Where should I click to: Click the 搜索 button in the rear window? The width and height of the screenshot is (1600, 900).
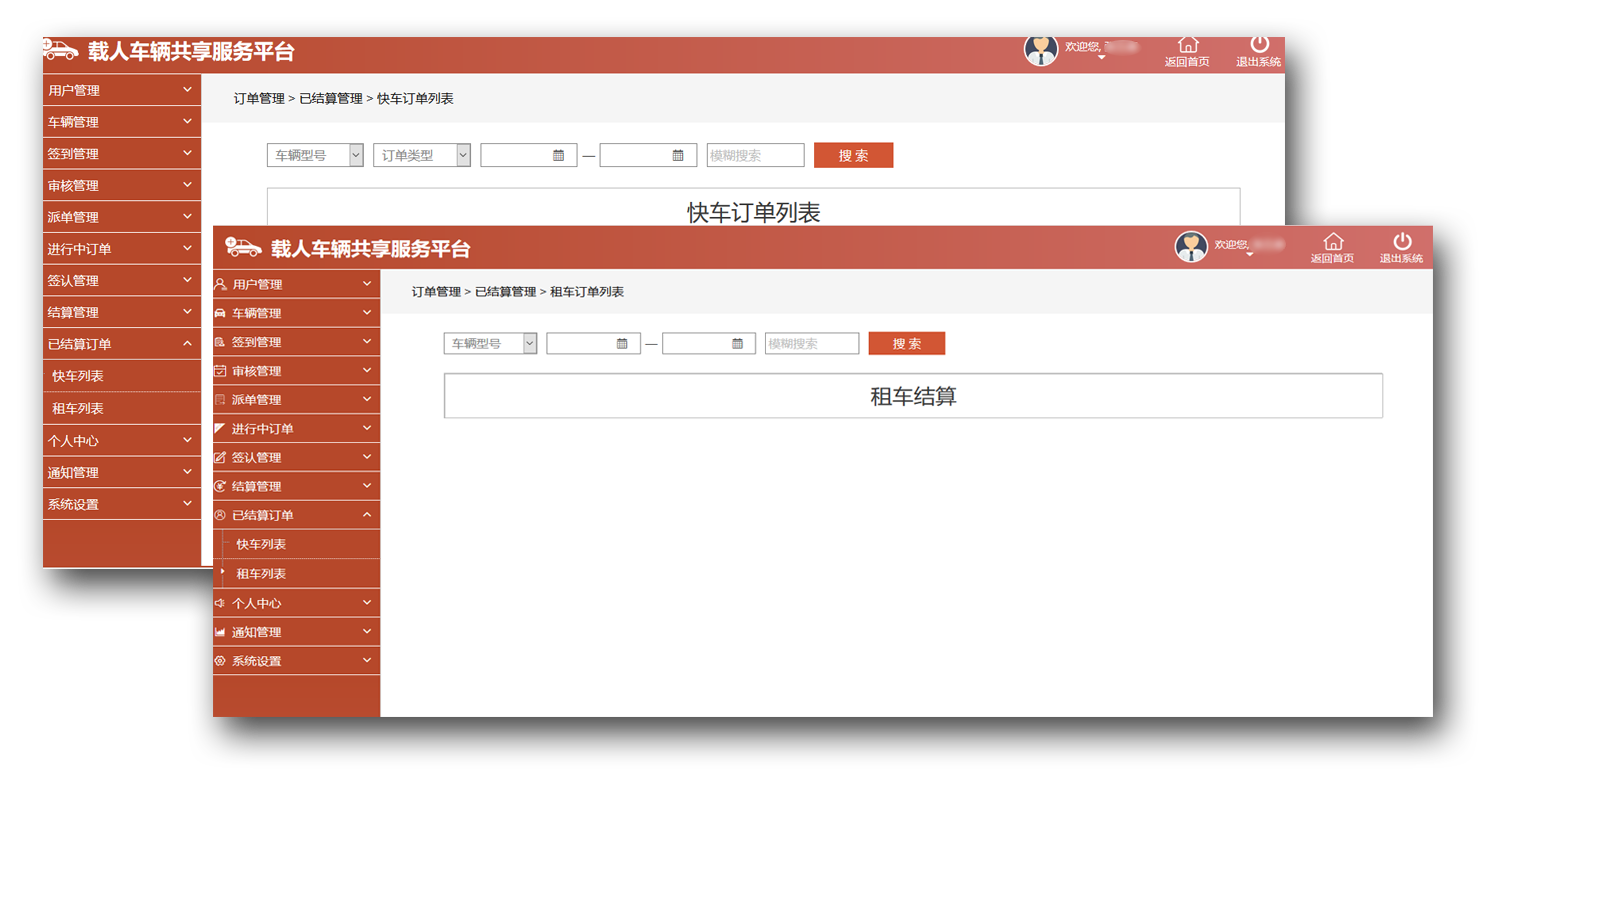click(x=853, y=155)
